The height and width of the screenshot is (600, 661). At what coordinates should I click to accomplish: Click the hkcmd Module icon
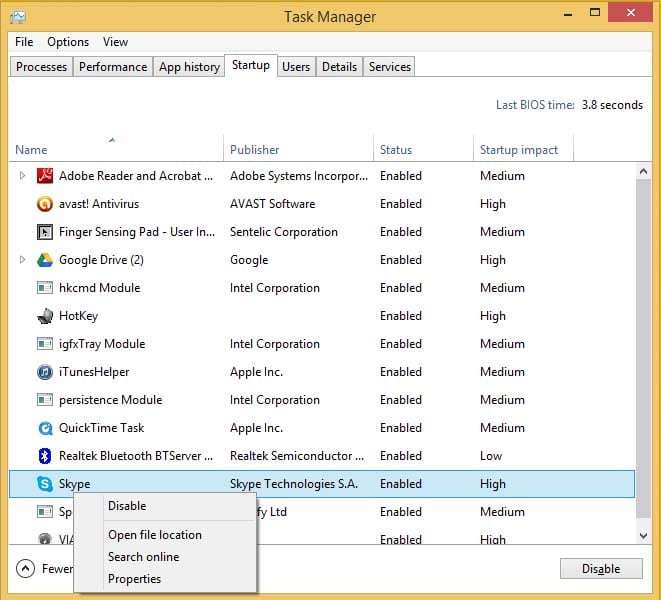(45, 288)
